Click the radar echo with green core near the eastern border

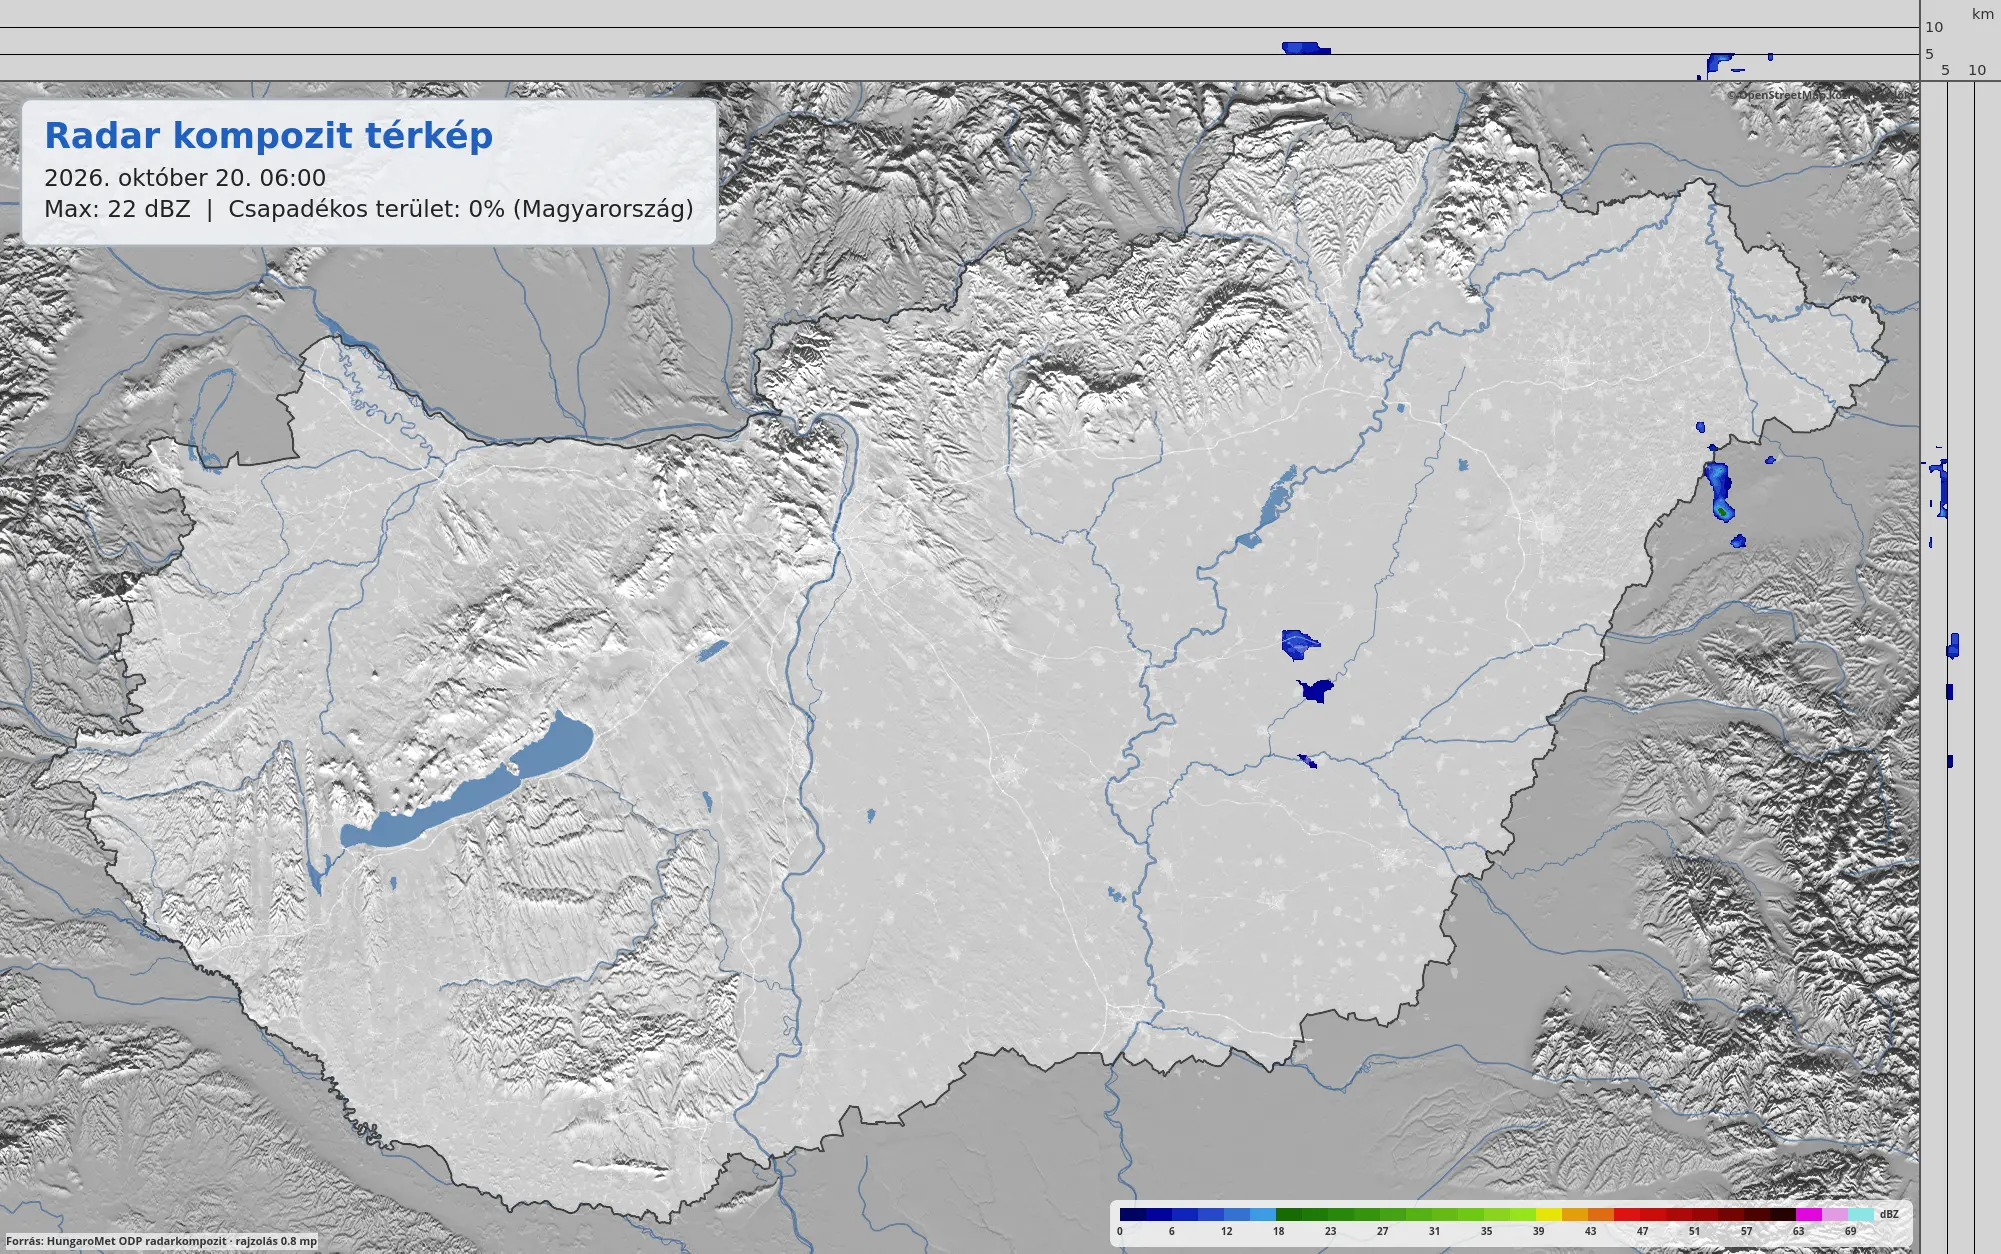[x=1719, y=491]
